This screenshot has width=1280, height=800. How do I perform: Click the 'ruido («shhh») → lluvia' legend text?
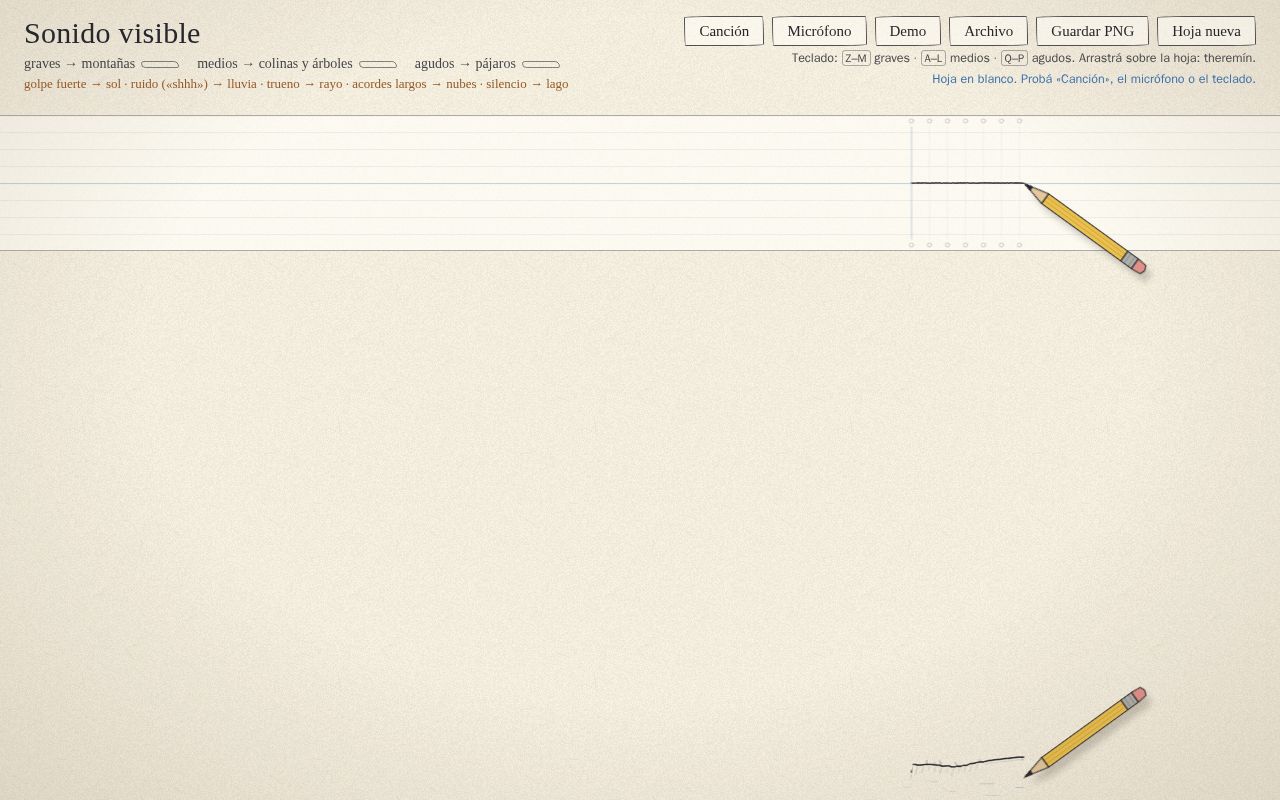194,84
